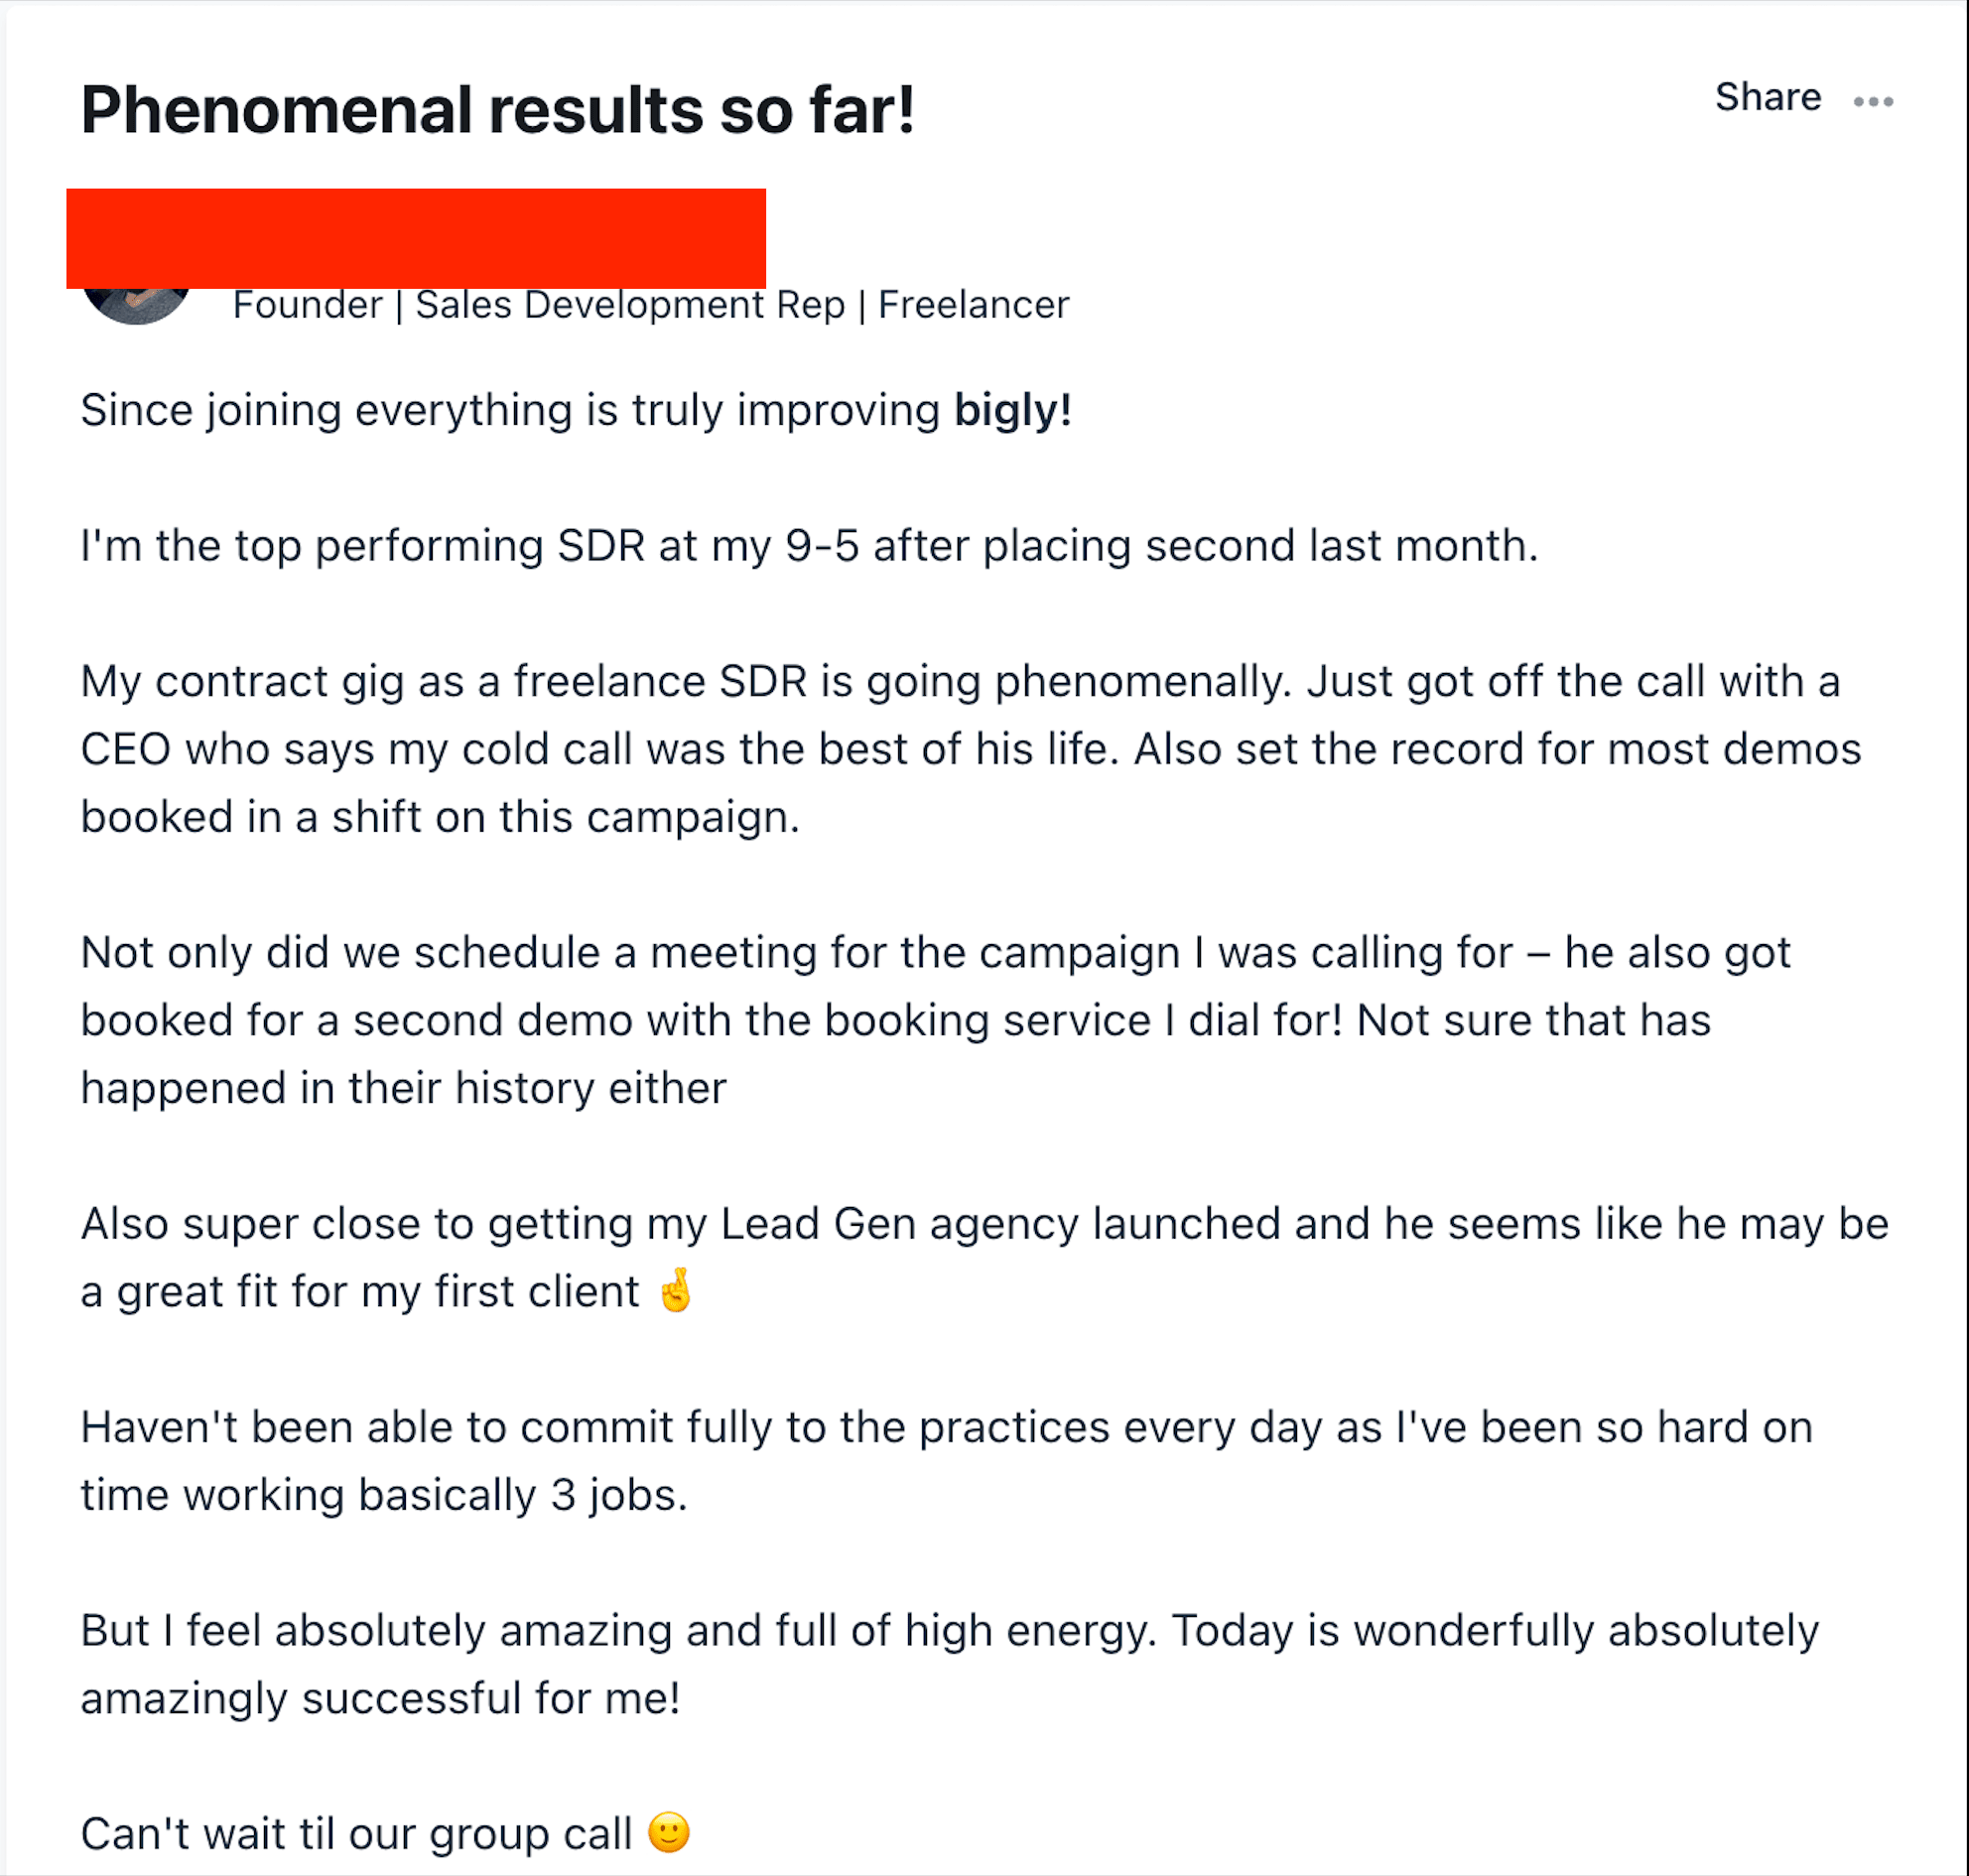Click the crossed fingers emoji

point(676,1289)
